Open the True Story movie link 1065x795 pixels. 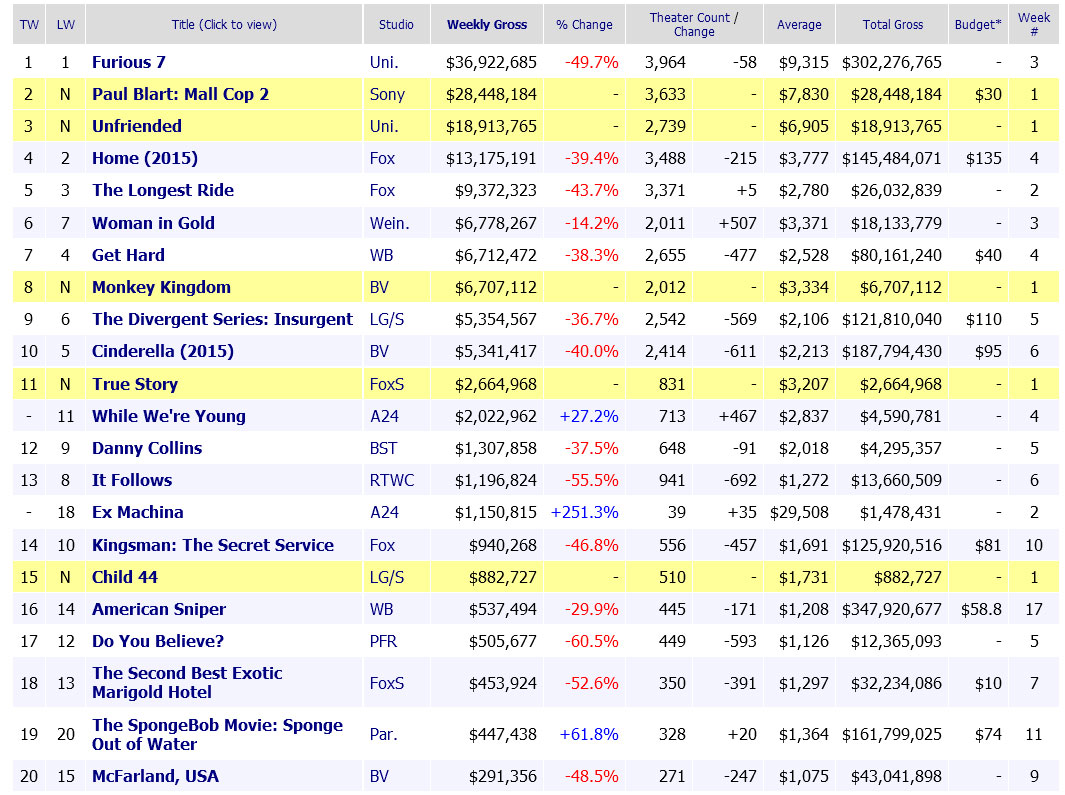134,384
